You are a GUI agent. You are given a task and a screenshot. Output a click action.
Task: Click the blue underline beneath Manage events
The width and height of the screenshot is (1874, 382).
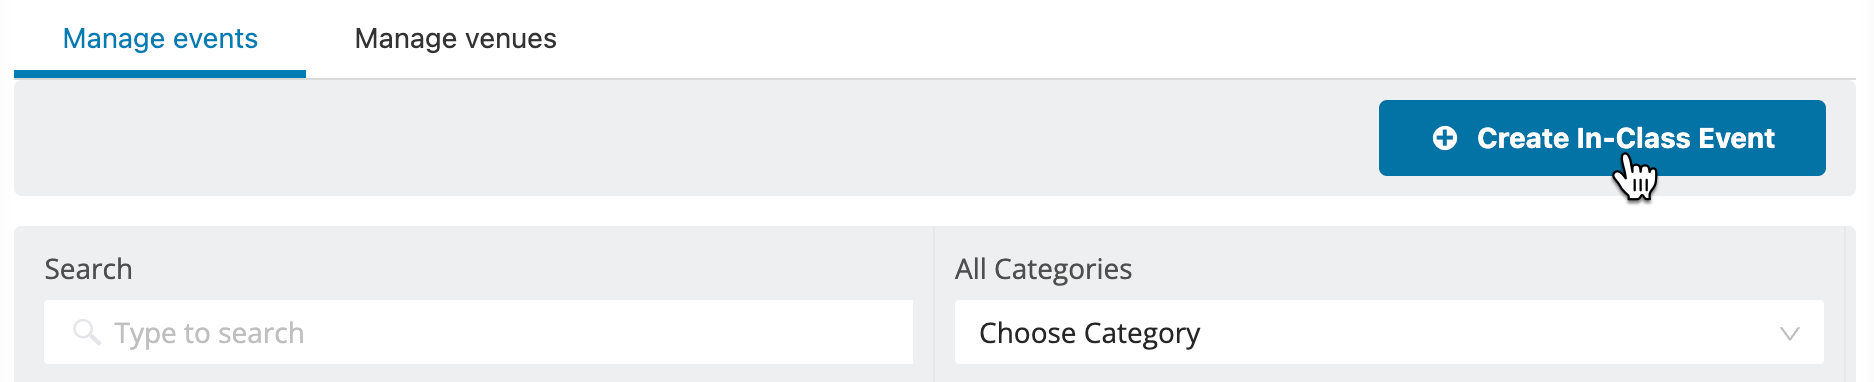160,74
